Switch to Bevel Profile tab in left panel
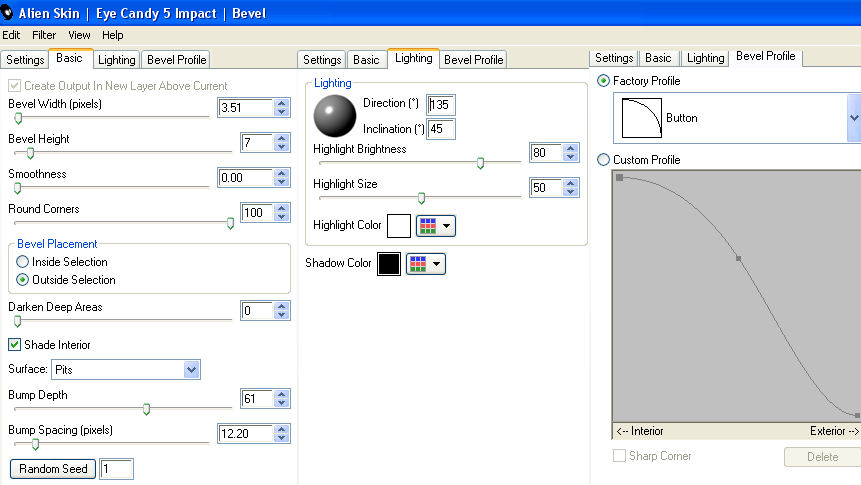The width and height of the screenshot is (861, 485). pyautogui.click(x=176, y=59)
